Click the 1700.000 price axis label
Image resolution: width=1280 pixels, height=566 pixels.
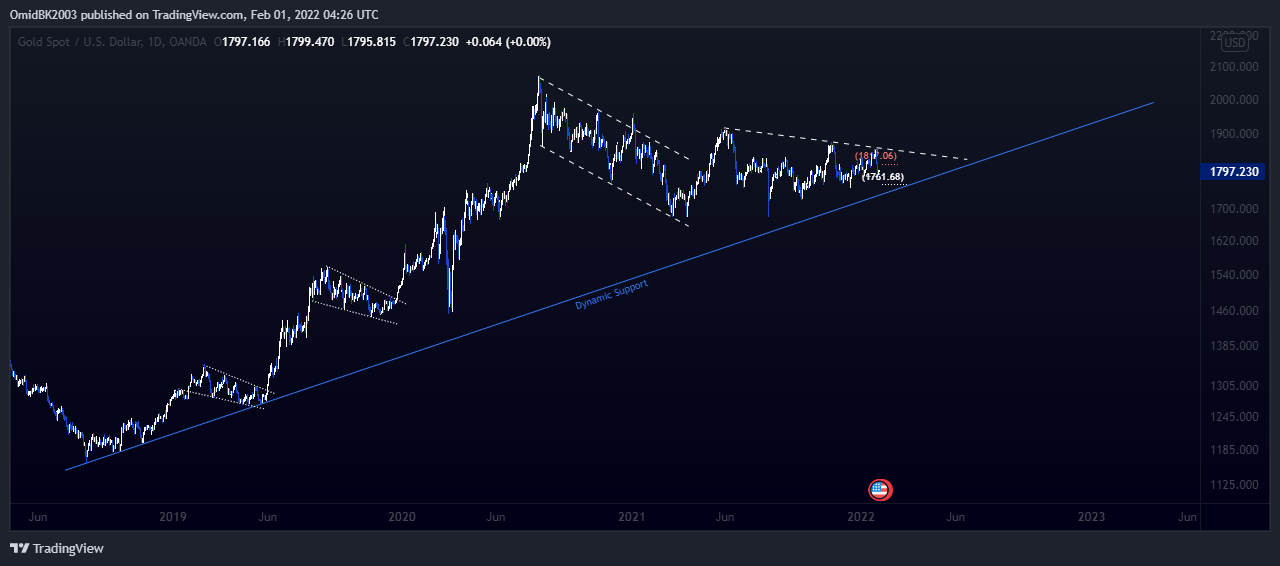[1232, 209]
